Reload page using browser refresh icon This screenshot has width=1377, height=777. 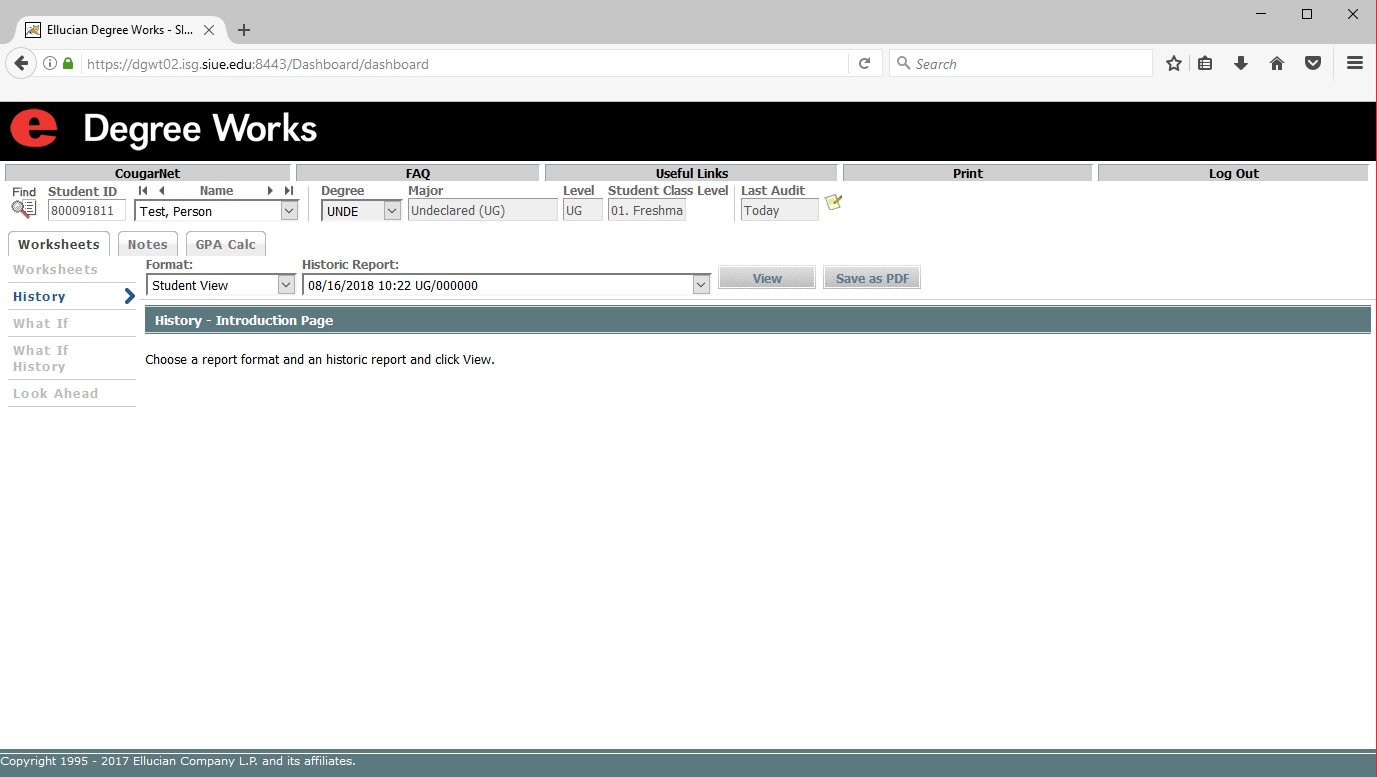click(x=864, y=64)
